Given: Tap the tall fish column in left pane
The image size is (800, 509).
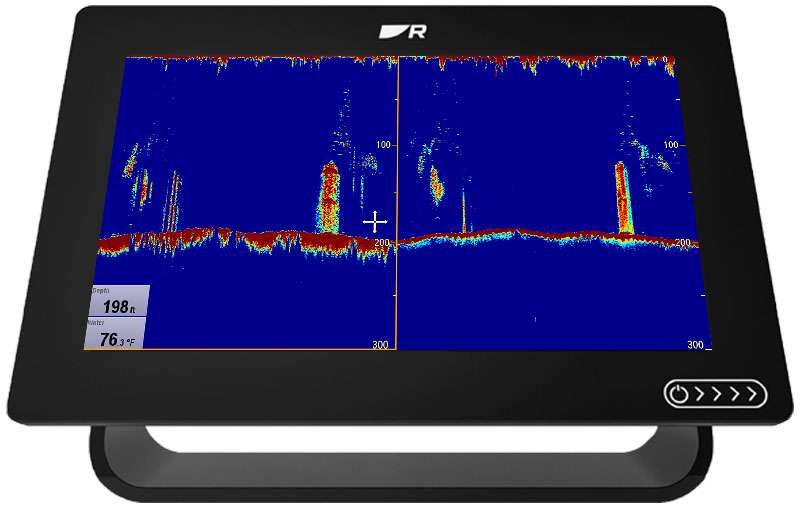Looking at the screenshot, I should click(x=329, y=198).
